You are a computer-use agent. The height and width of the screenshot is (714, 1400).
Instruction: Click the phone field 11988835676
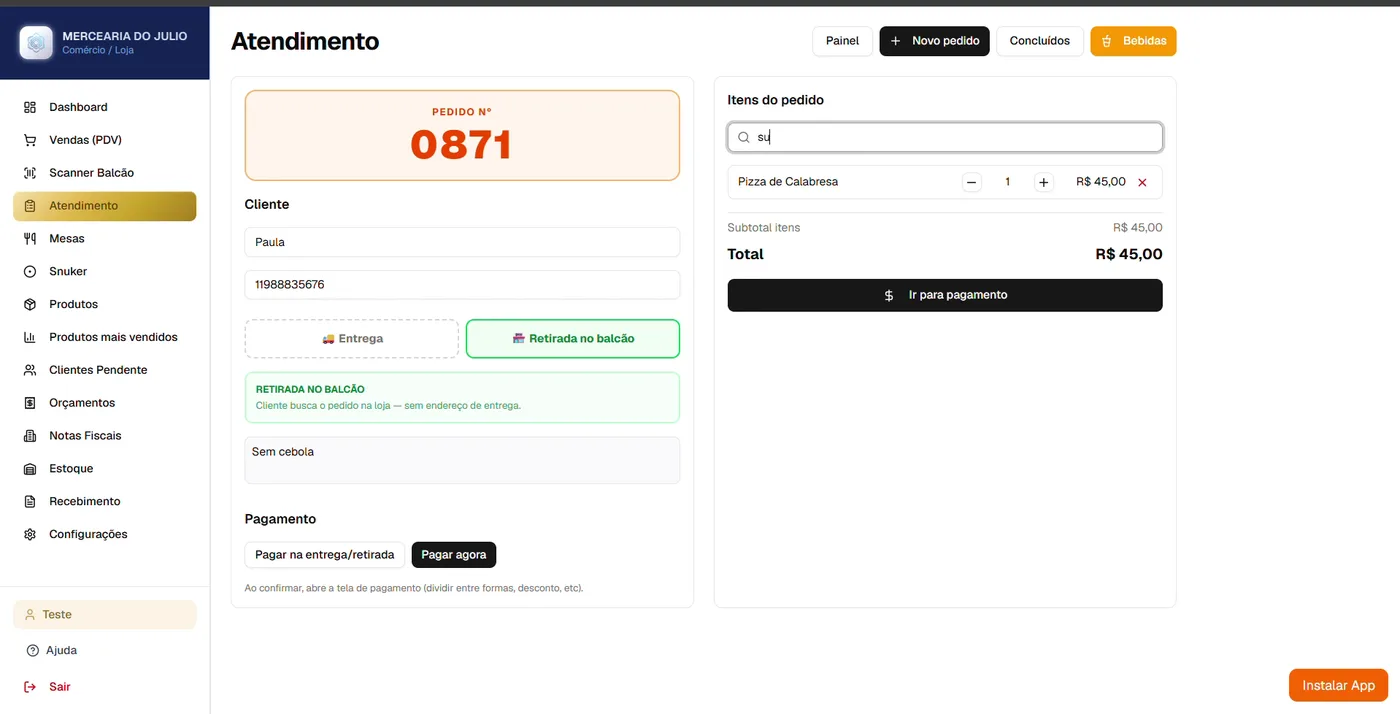[462, 285]
